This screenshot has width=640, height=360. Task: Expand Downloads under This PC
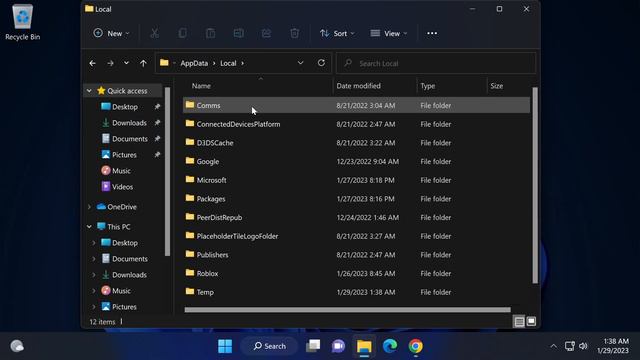click(94, 275)
